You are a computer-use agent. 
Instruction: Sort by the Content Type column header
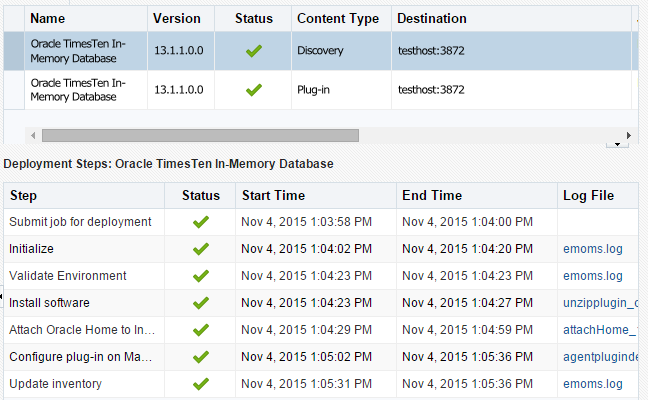(x=337, y=19)
